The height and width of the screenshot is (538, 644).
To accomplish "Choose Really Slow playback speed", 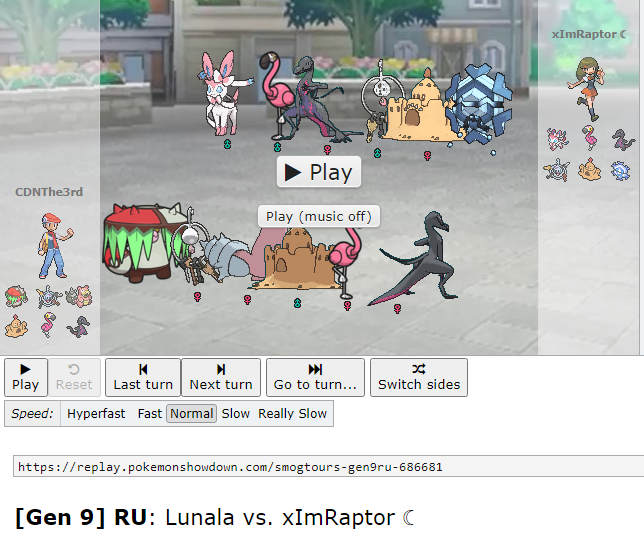I will click(292, 414).
